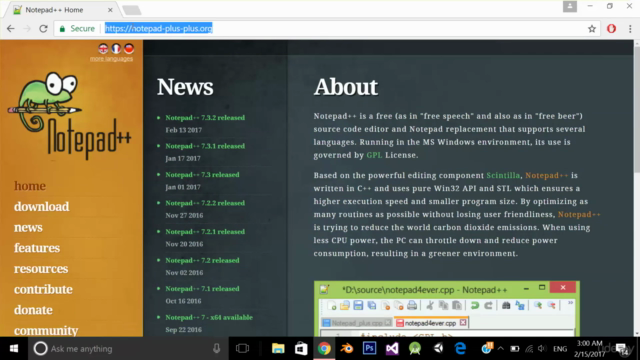
Task: Open Microsoft Edge from the taskbar
Action: click(461, 349)
